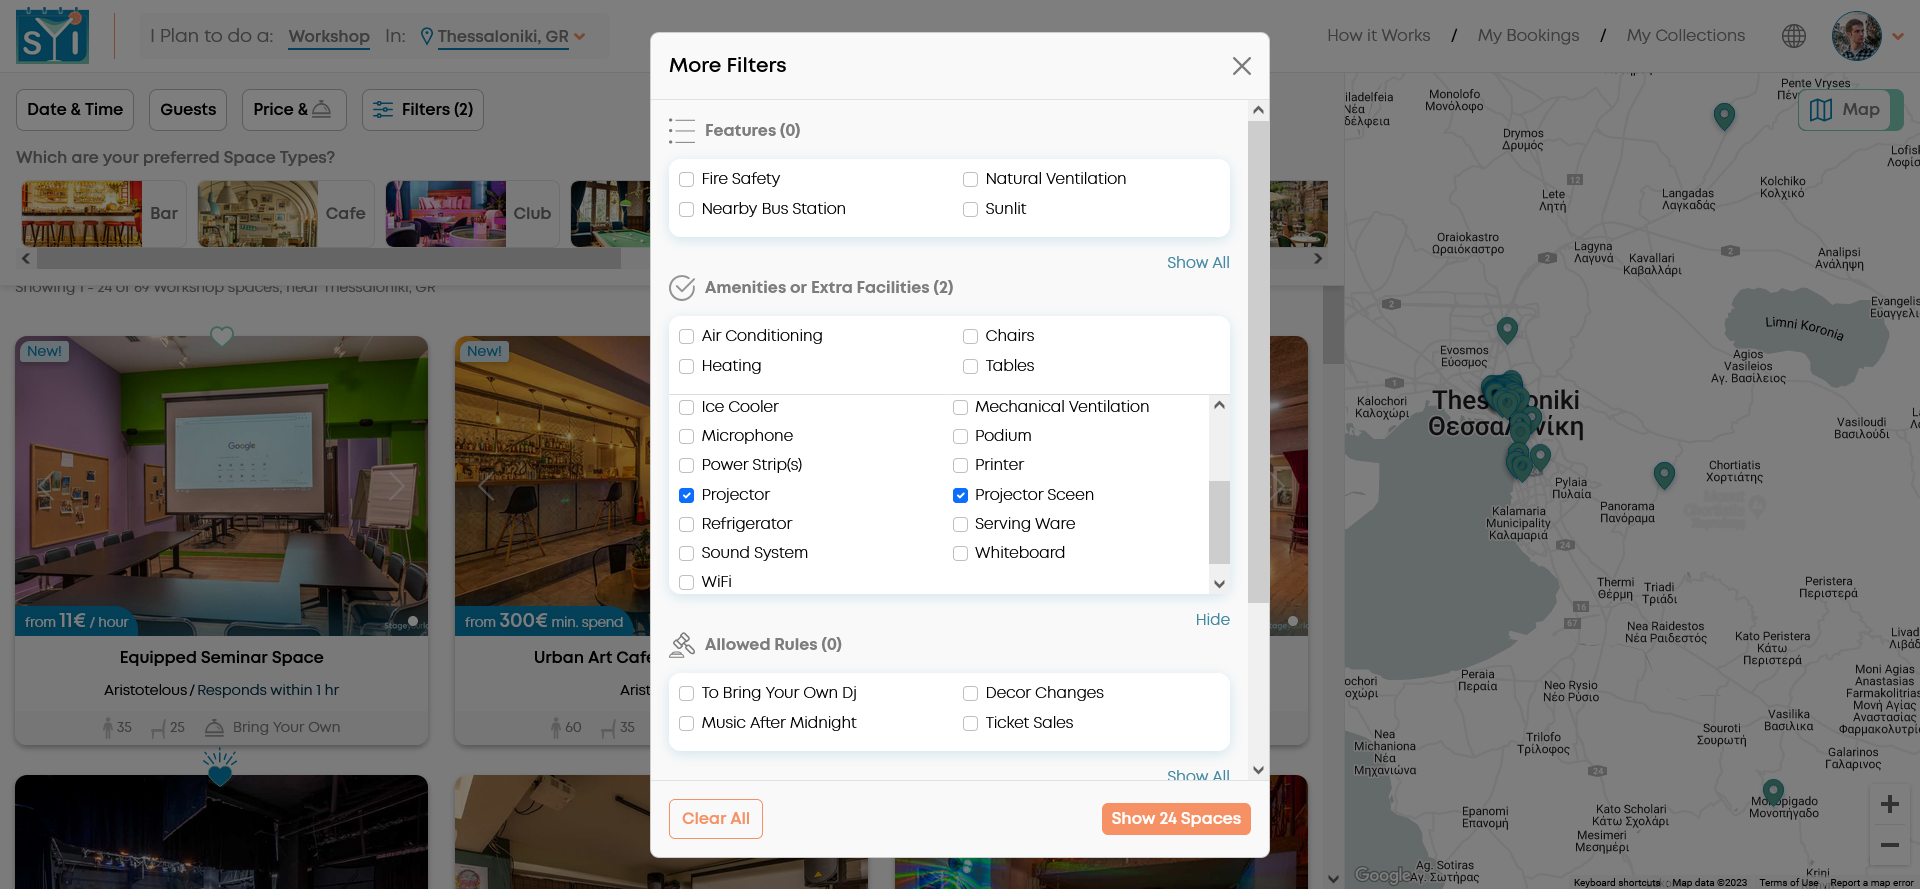Show all Features options

pos(1197,262)
